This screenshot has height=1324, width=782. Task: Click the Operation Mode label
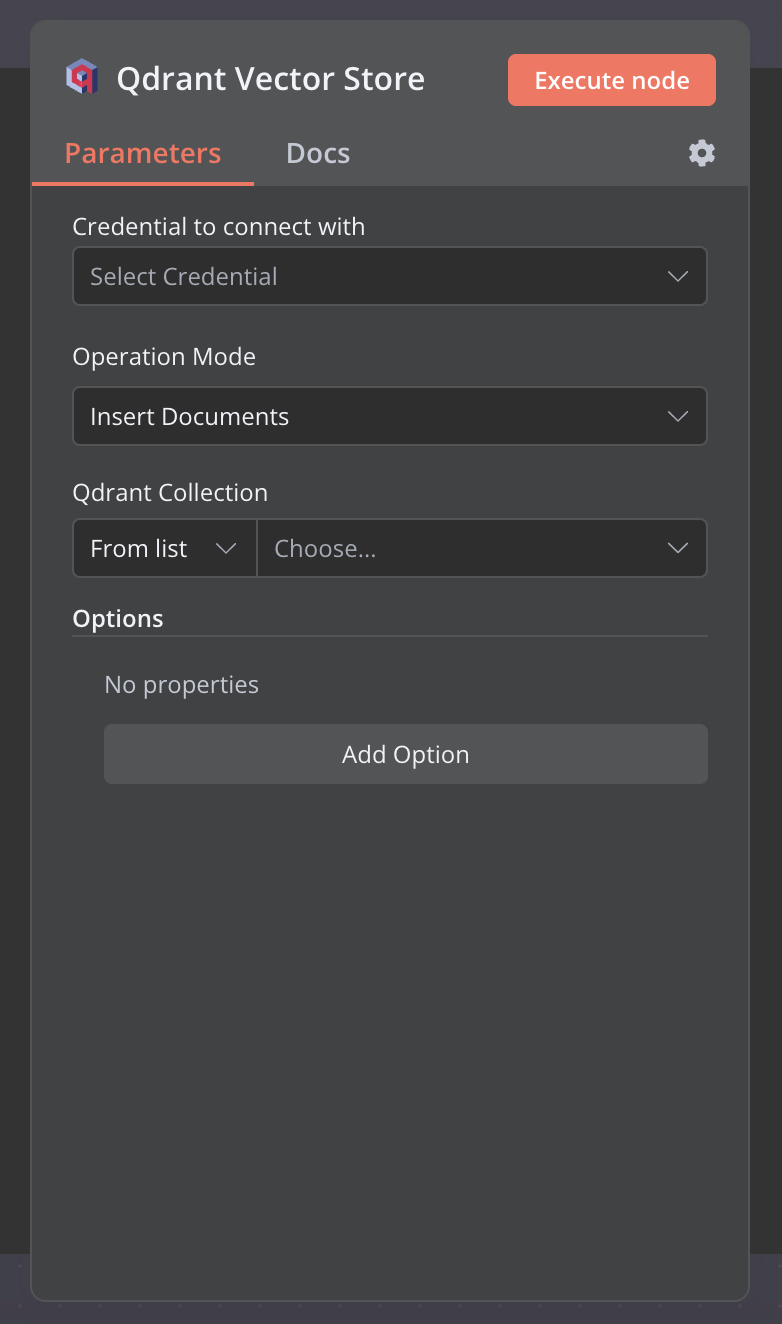point(164,357)
